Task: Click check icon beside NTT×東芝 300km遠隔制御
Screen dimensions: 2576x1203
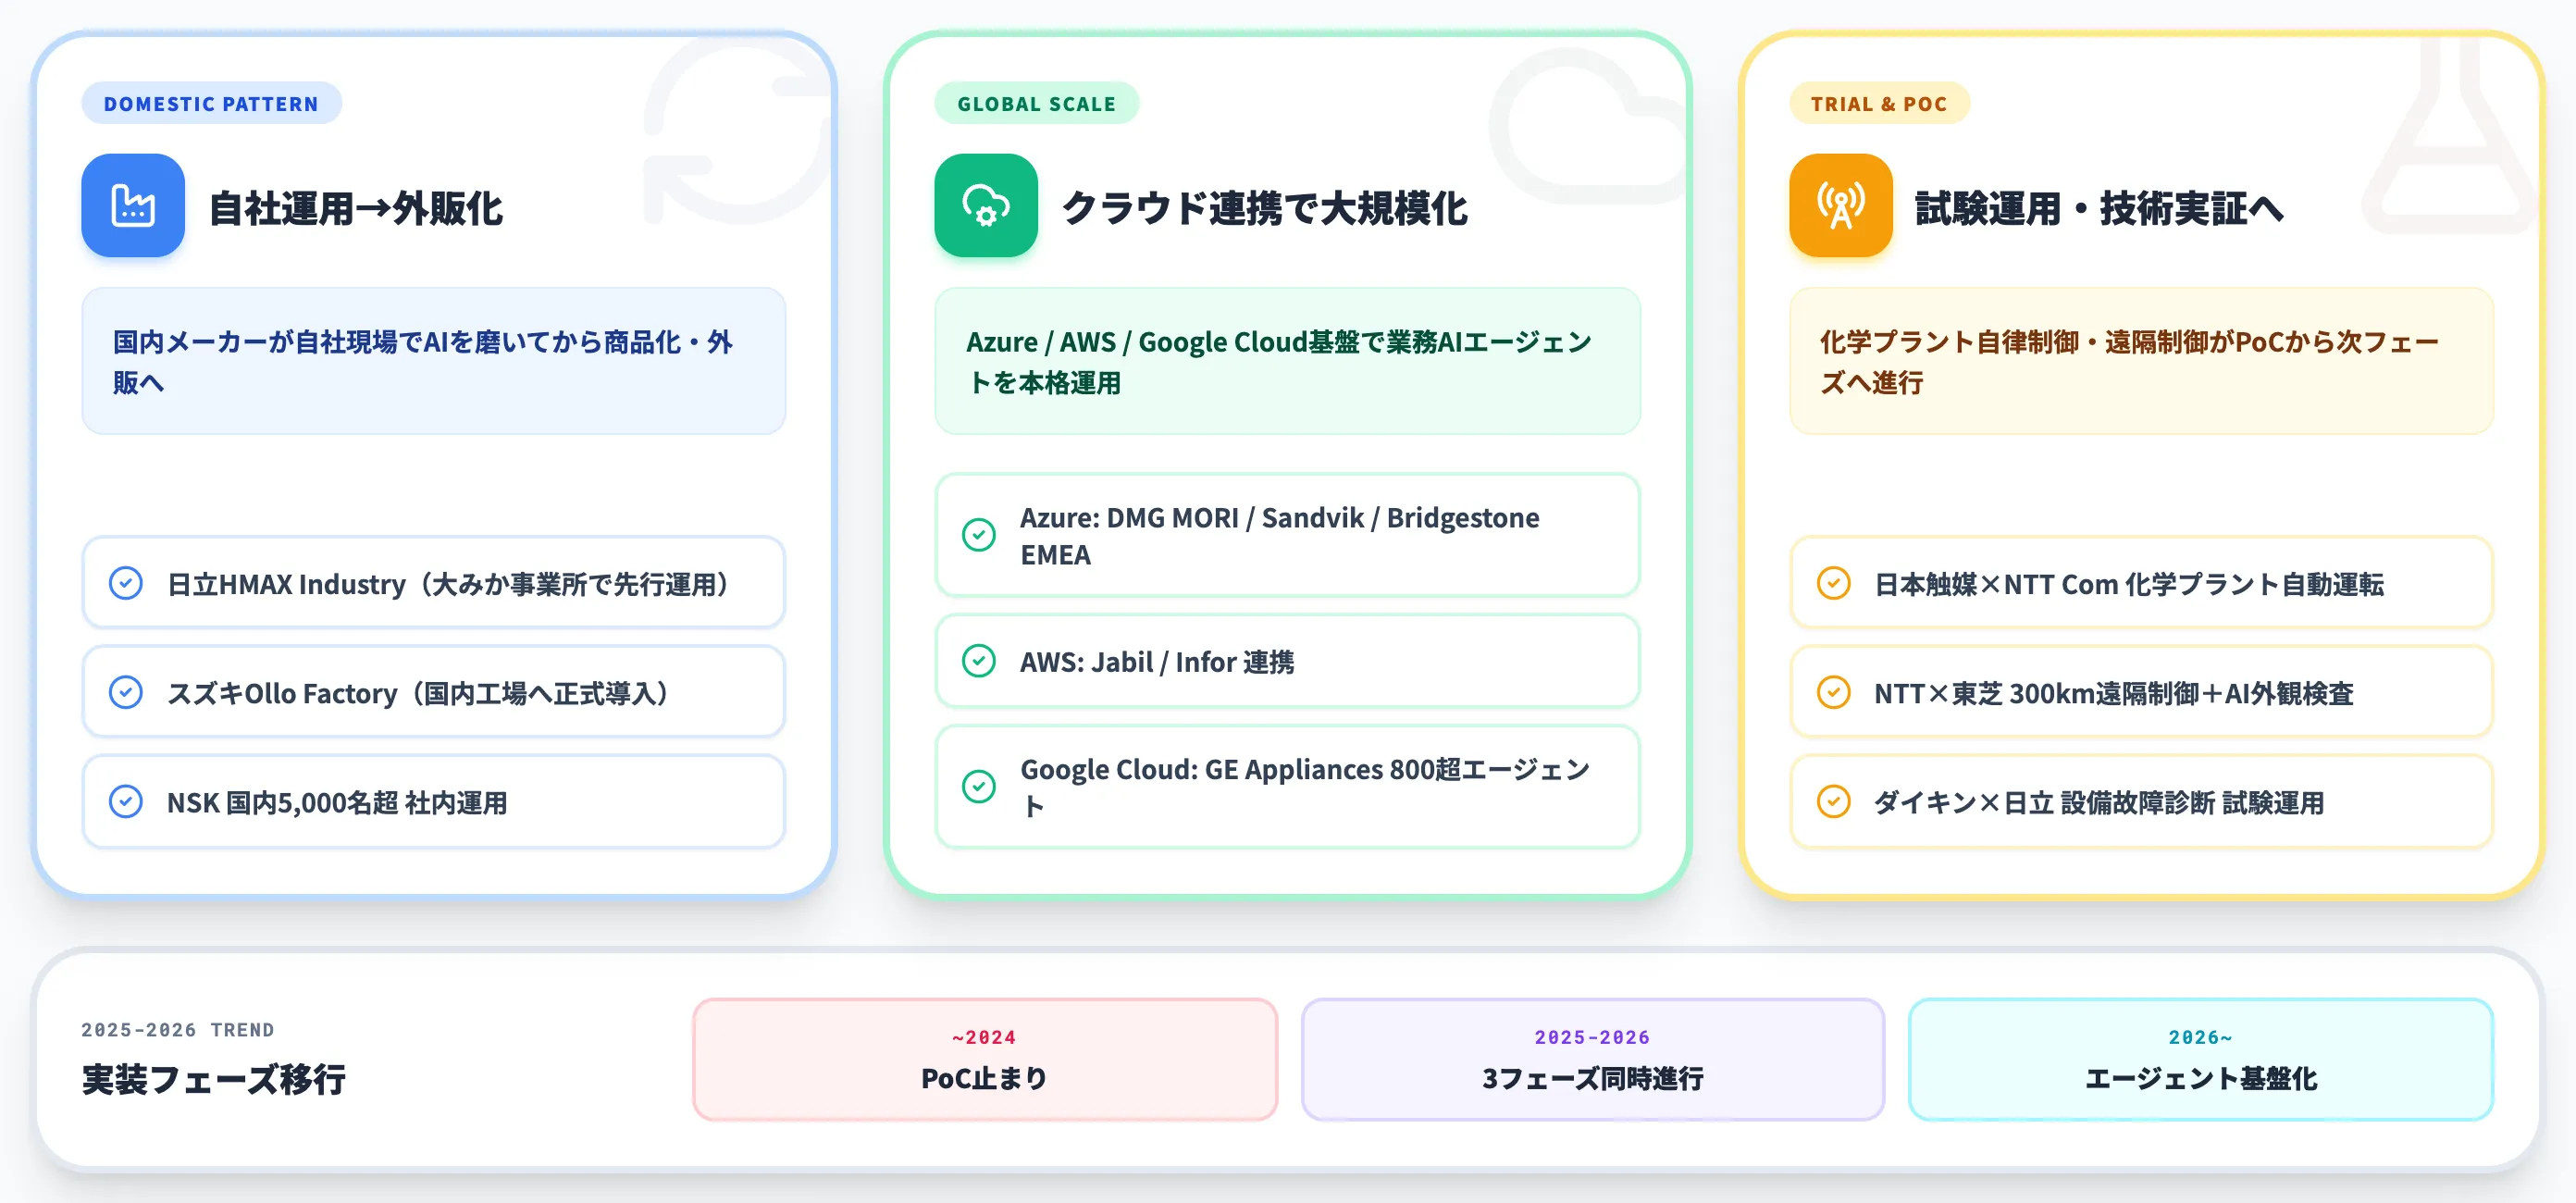Action: pos(1834,692)
